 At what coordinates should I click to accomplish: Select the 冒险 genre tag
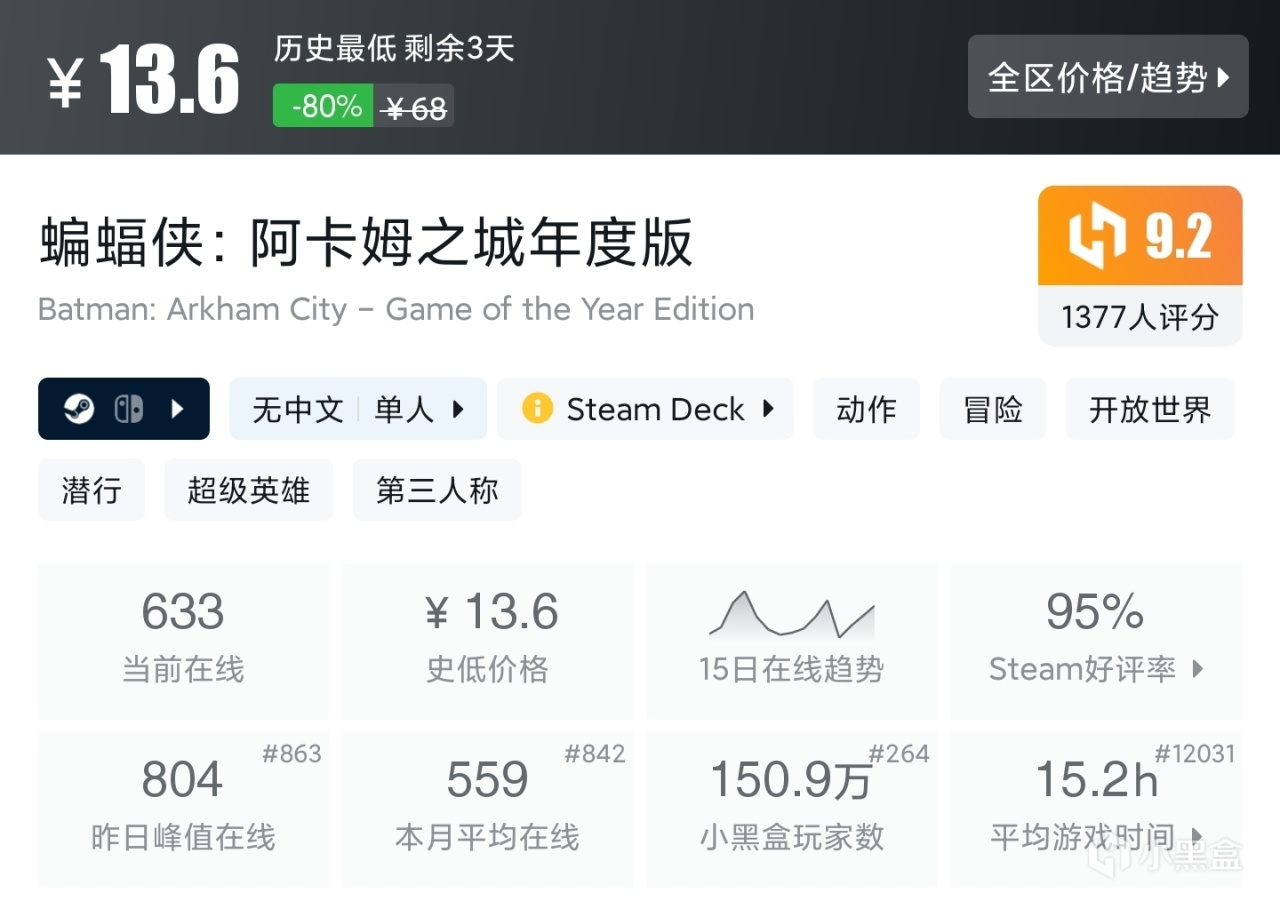[992, 409]
